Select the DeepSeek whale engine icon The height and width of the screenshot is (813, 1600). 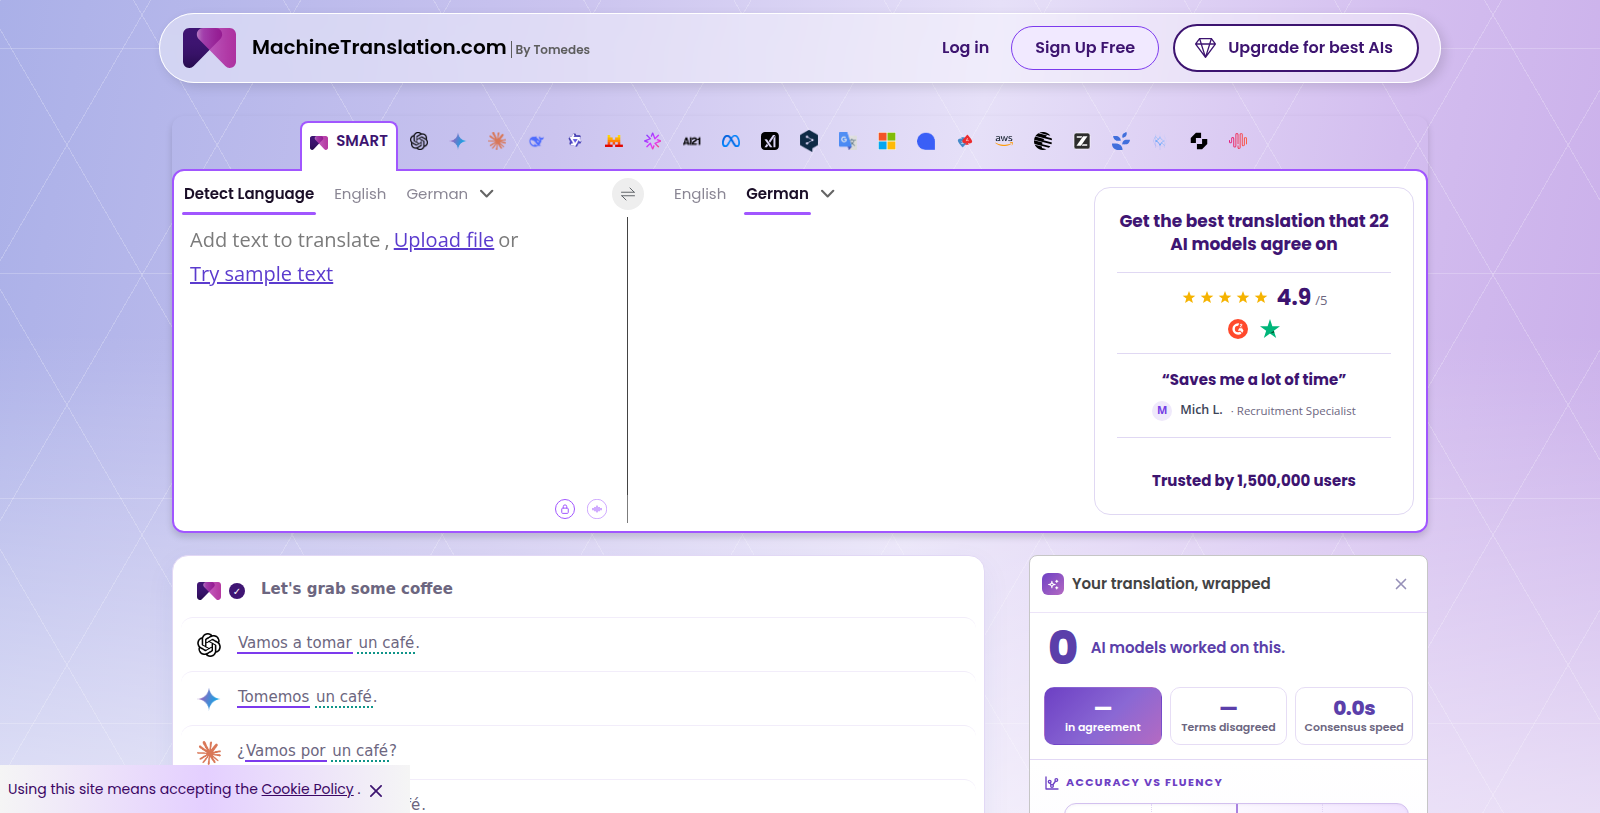tap(536, 141)
